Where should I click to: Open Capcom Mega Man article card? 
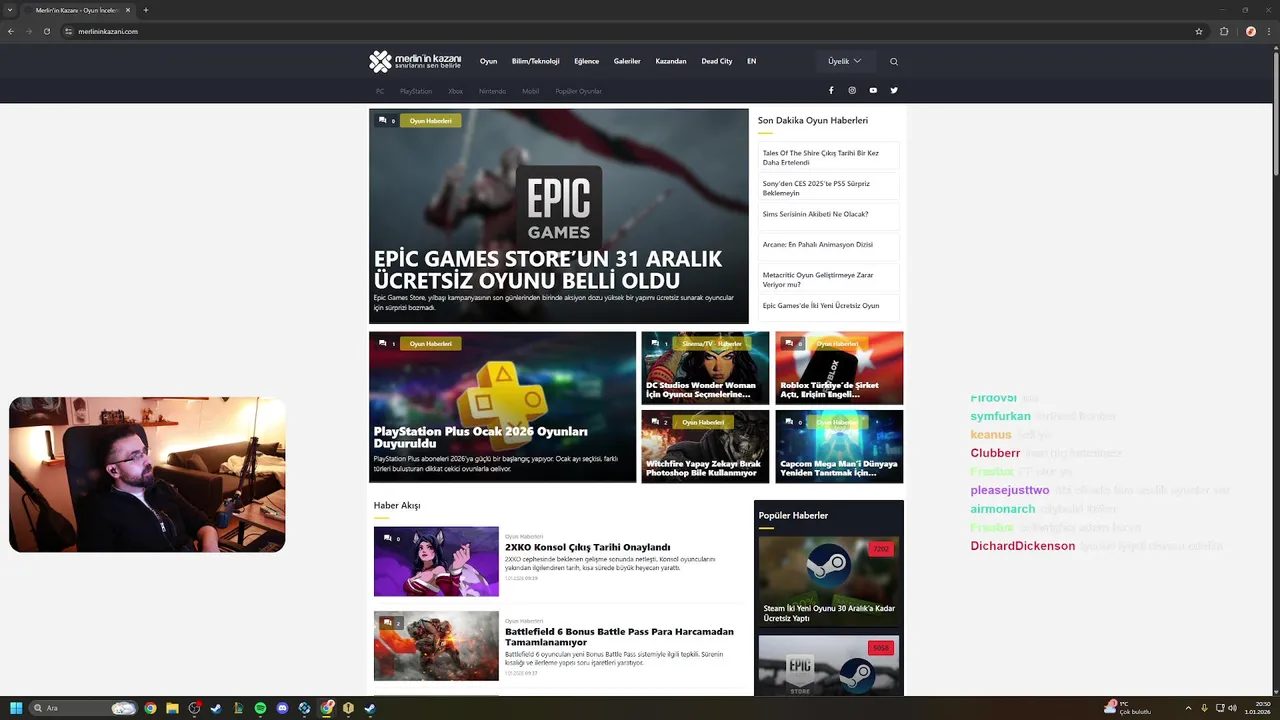tap(839, 446)
